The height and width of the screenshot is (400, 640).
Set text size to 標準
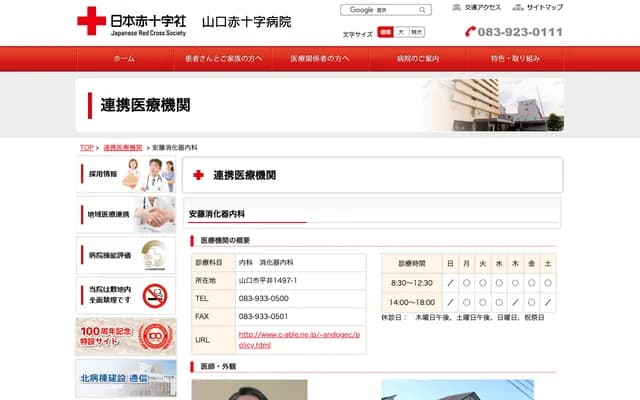point(386,32)
